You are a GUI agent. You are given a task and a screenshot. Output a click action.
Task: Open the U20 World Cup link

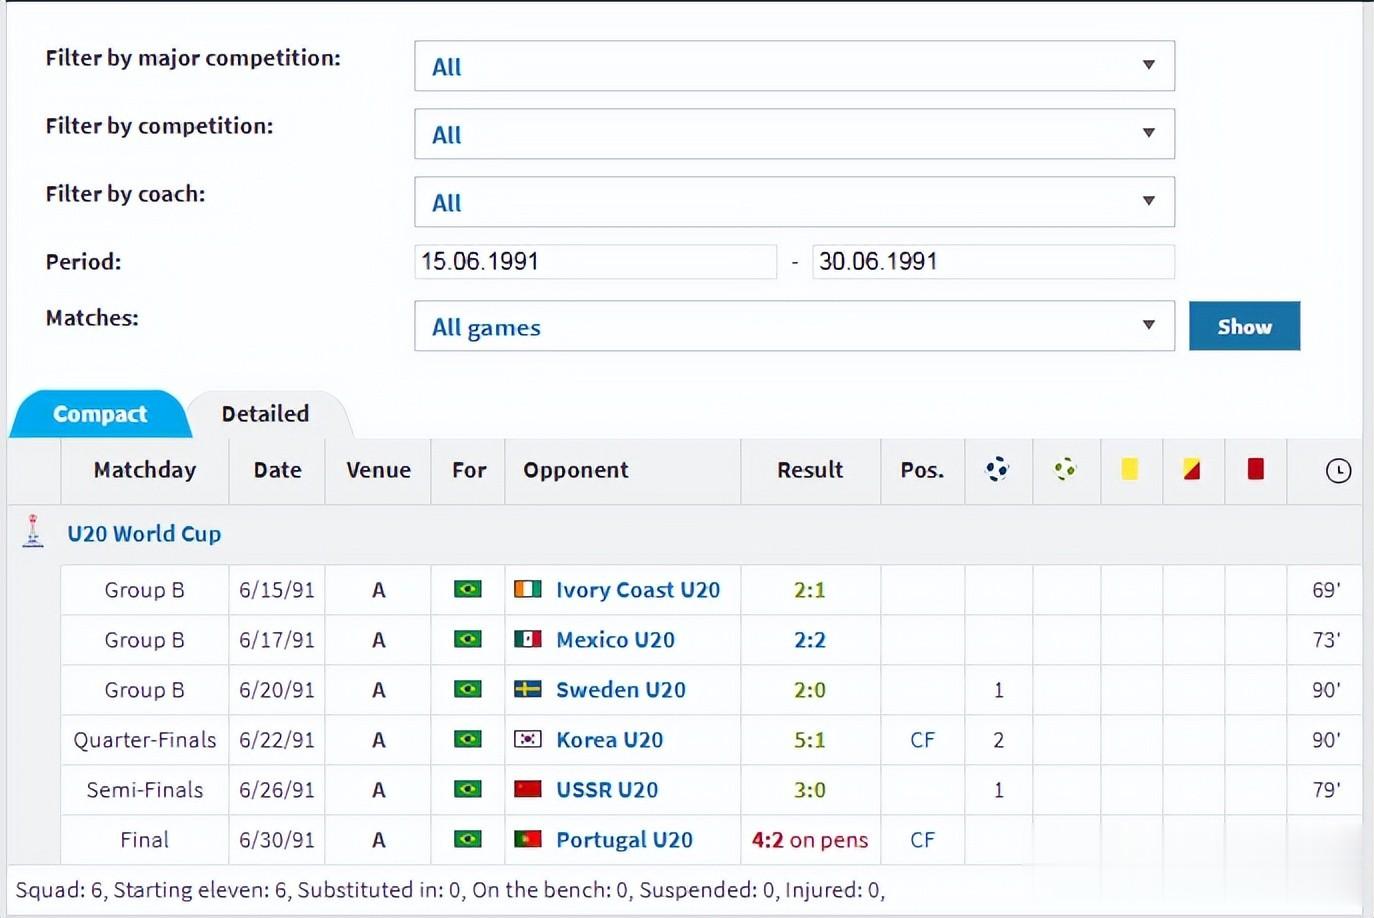[144, 534]
